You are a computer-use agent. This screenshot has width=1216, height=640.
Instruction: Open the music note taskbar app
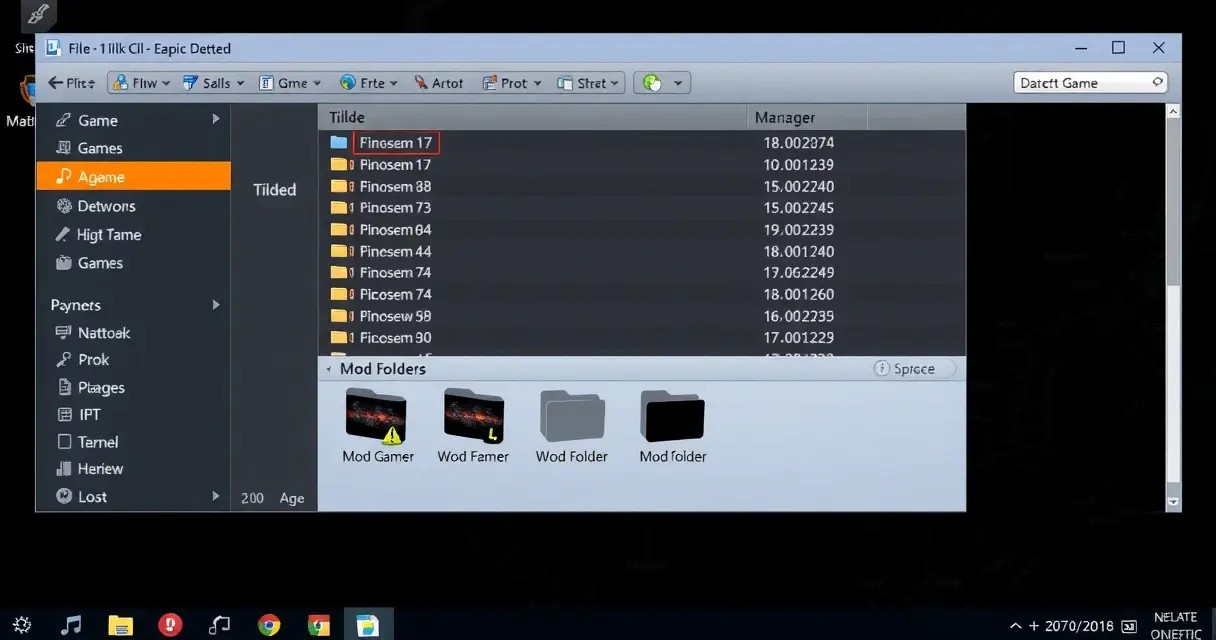pyautogui.click(x=71, y=625)
